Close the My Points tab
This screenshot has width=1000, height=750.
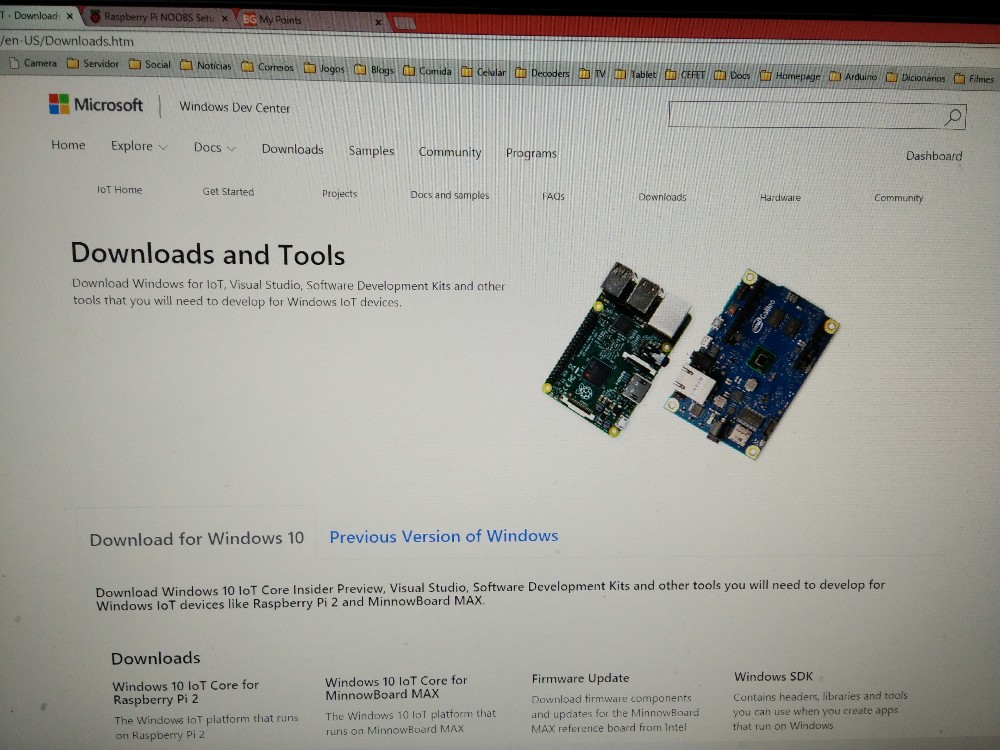[378, 22]
